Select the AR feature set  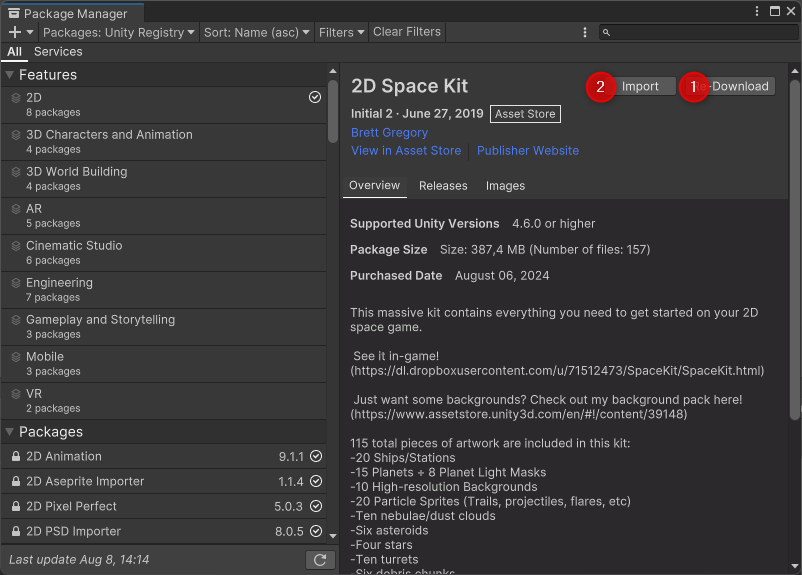tap(164, 216)
